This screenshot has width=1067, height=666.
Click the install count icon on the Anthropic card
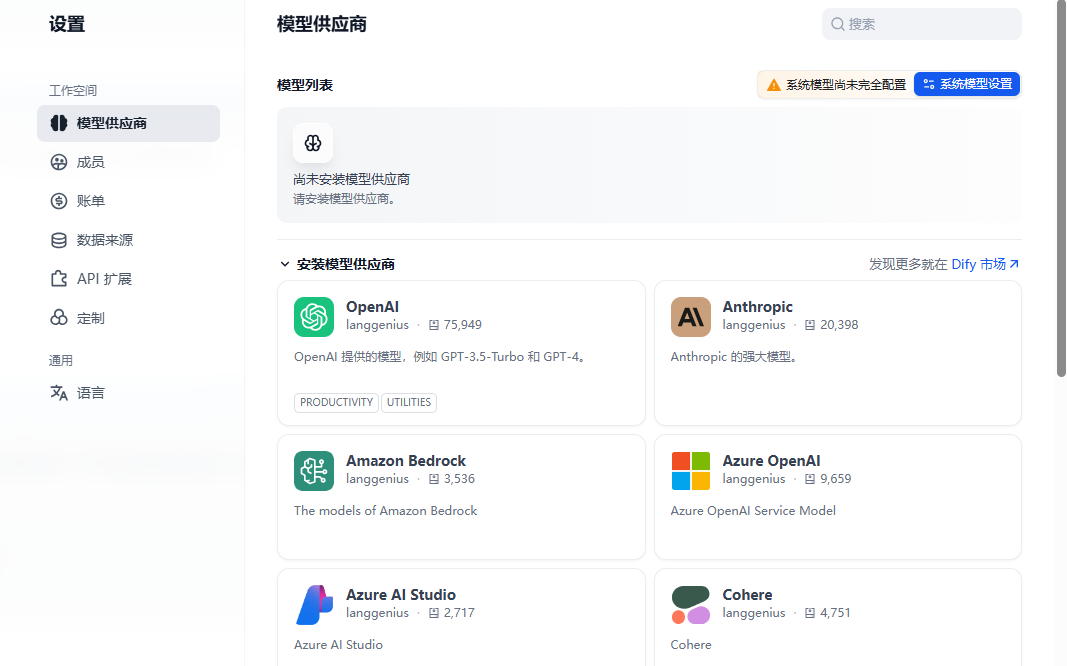tap(810, 325)
